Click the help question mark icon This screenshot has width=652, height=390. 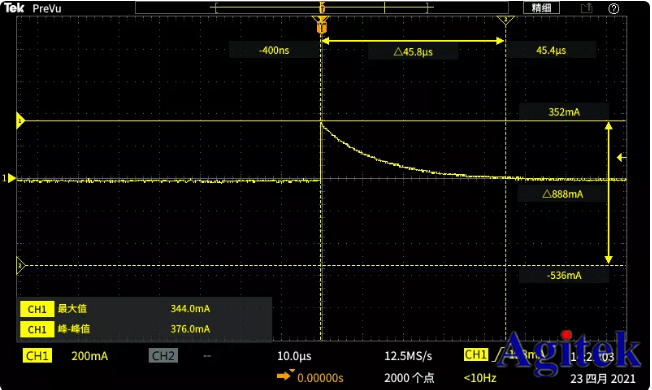click(613, 8)
